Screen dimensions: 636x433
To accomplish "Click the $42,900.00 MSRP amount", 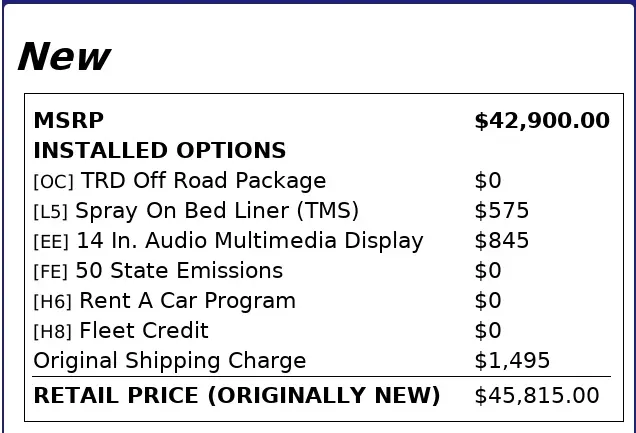I will coord(542,121).
